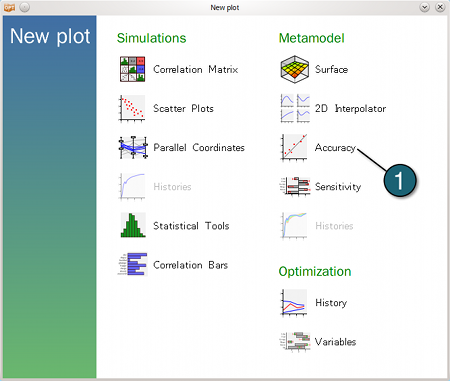Open the Metamodel Surface icon
The height and width of the screenshot is (381, 450).
(294, 69)
